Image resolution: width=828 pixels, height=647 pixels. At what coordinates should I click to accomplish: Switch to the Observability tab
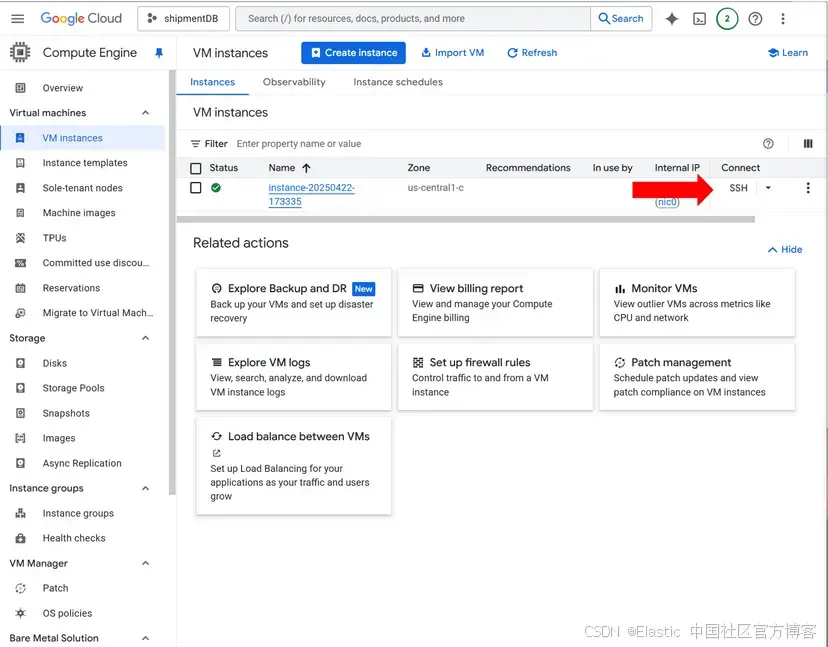click(294, 82)
